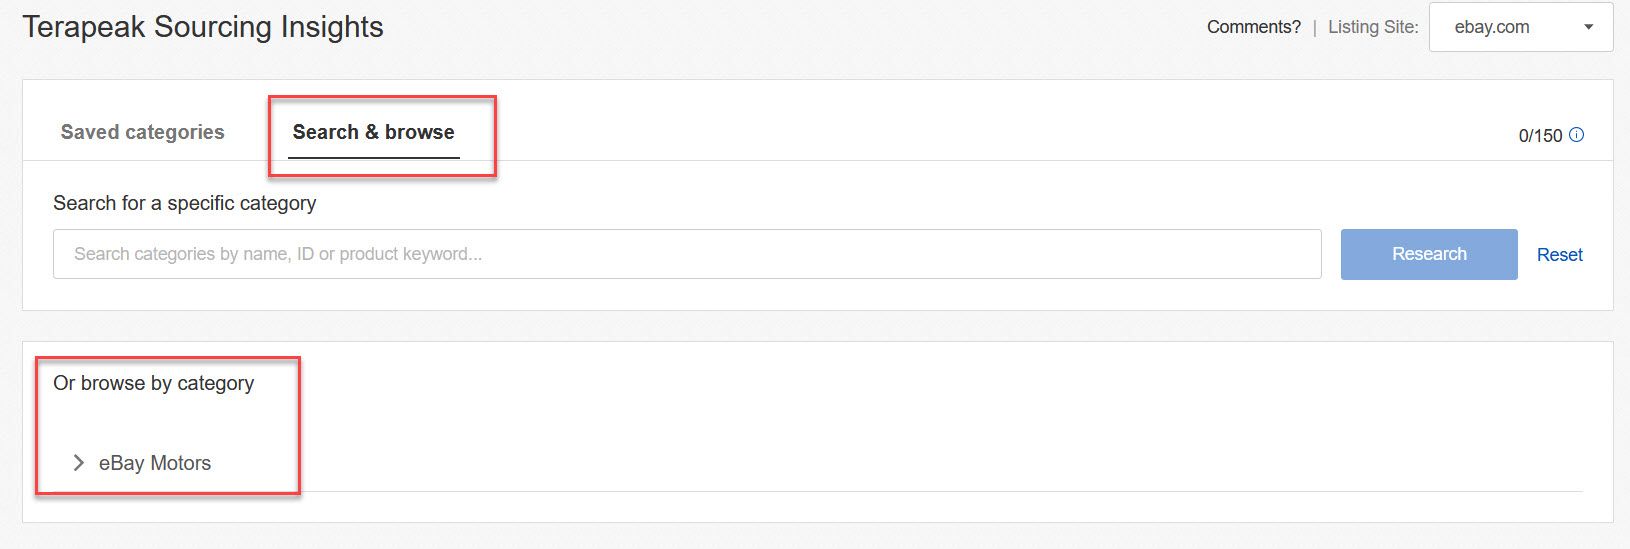Click the 0/150 saved categories counter

pos(1540,135)
